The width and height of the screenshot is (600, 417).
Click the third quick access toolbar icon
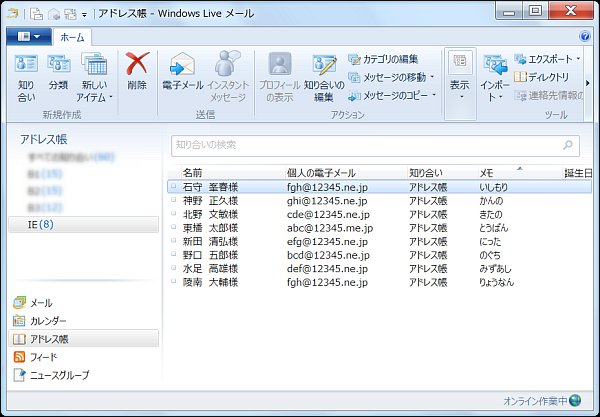(70, 14)
